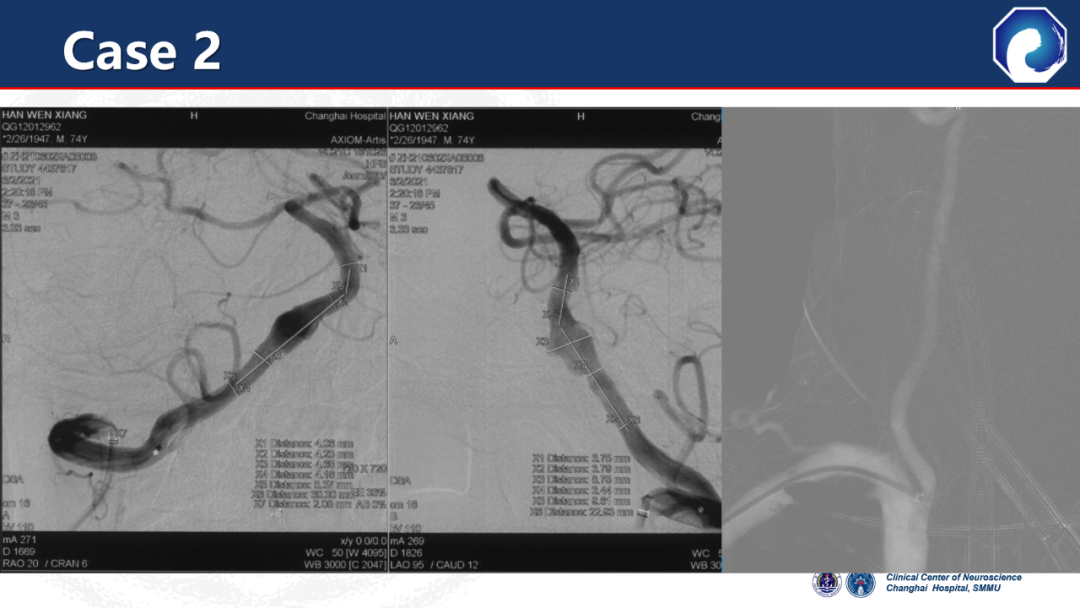Select 'HAN WEN XIANG' in the LAO view header

pos(432,116)
